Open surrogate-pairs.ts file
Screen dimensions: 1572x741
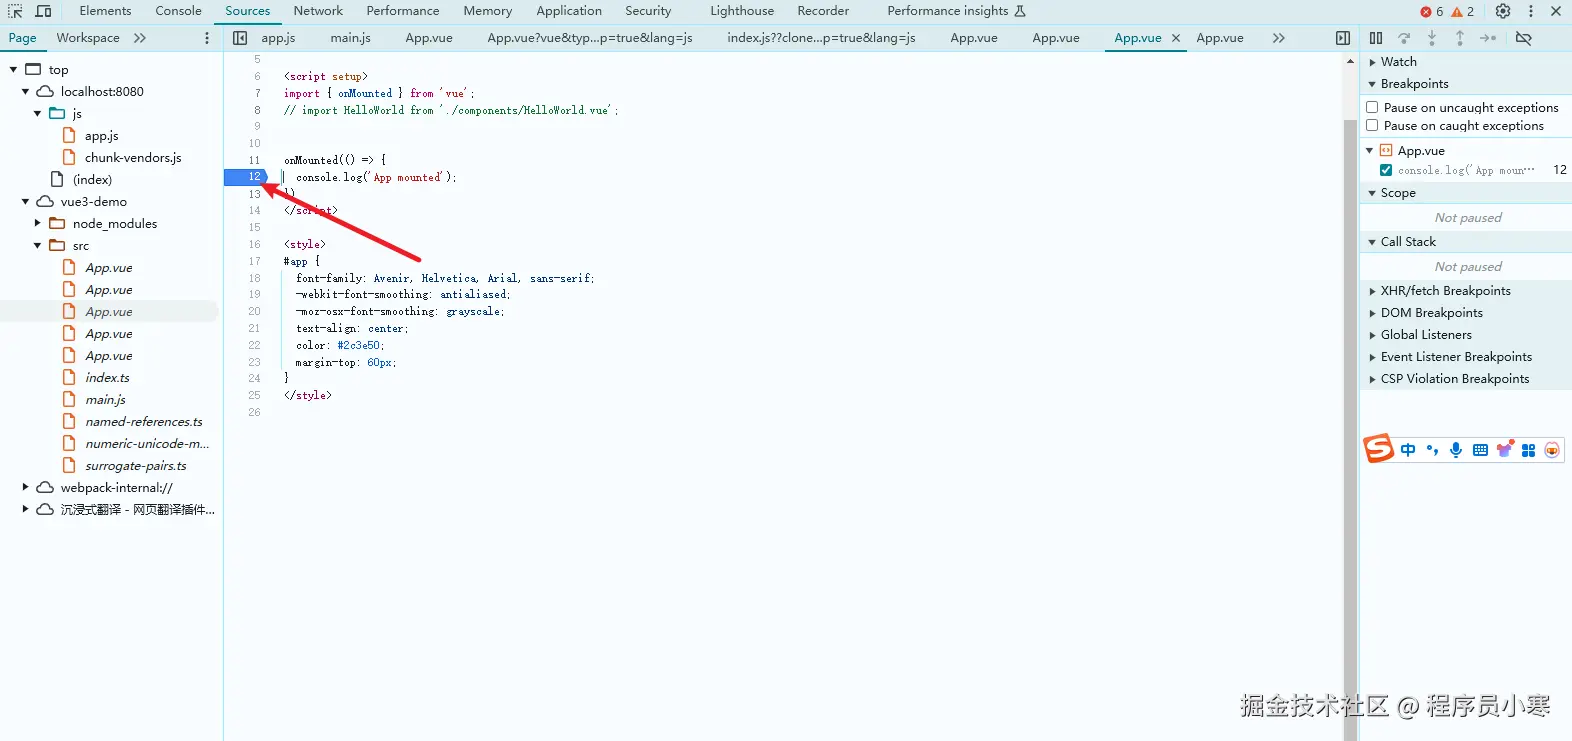tap(135, 465)
